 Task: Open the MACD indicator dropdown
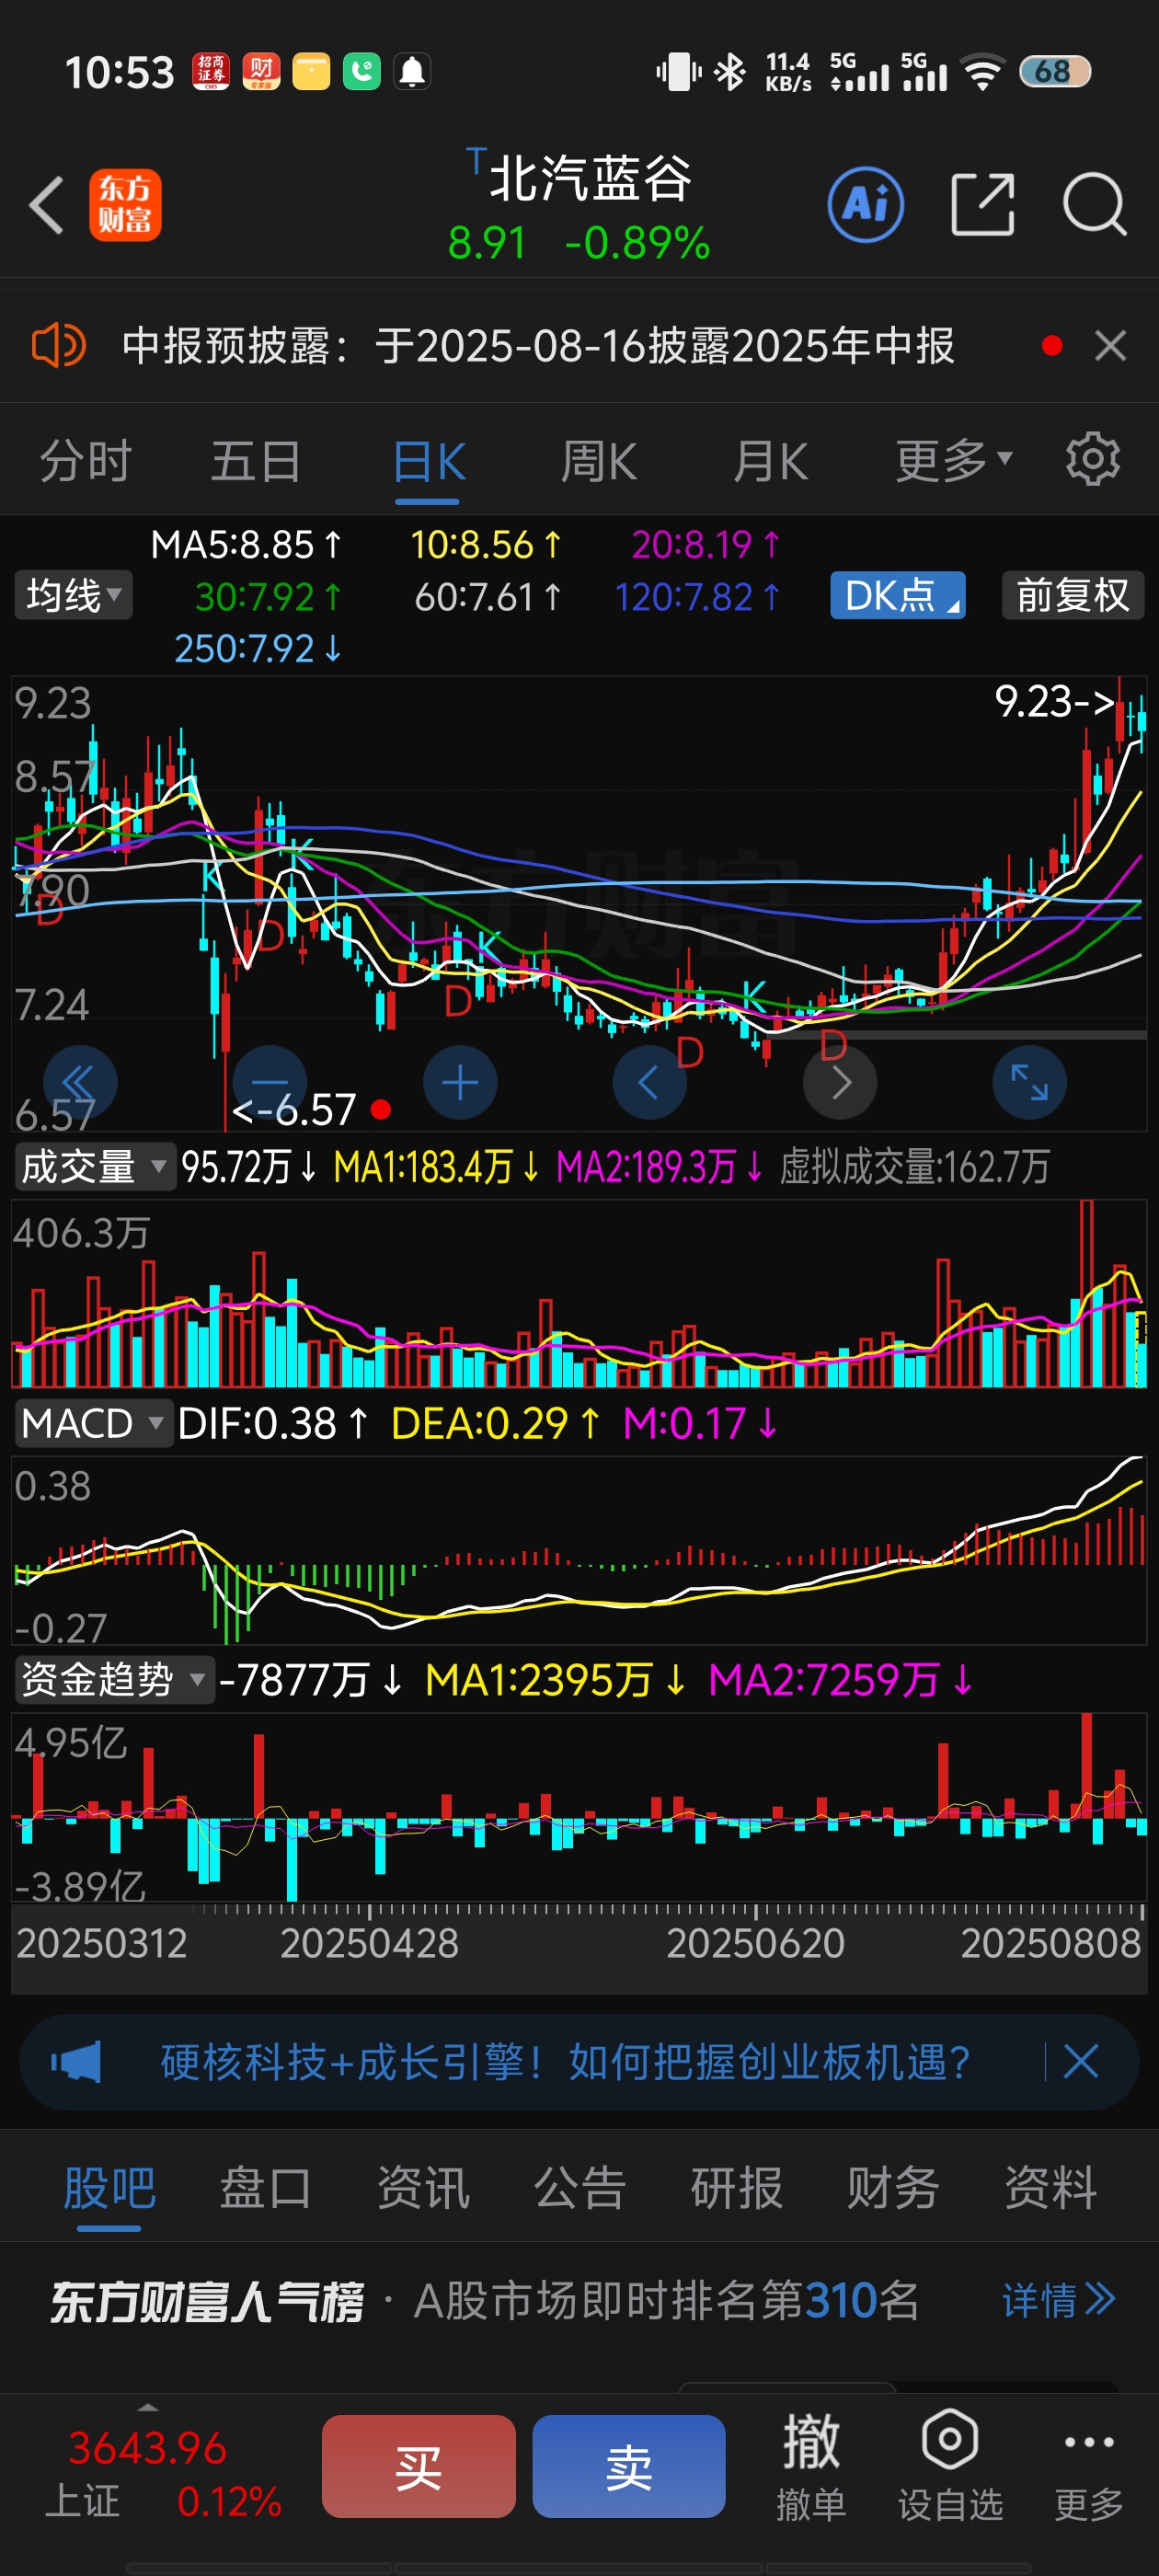point(93,1423)
